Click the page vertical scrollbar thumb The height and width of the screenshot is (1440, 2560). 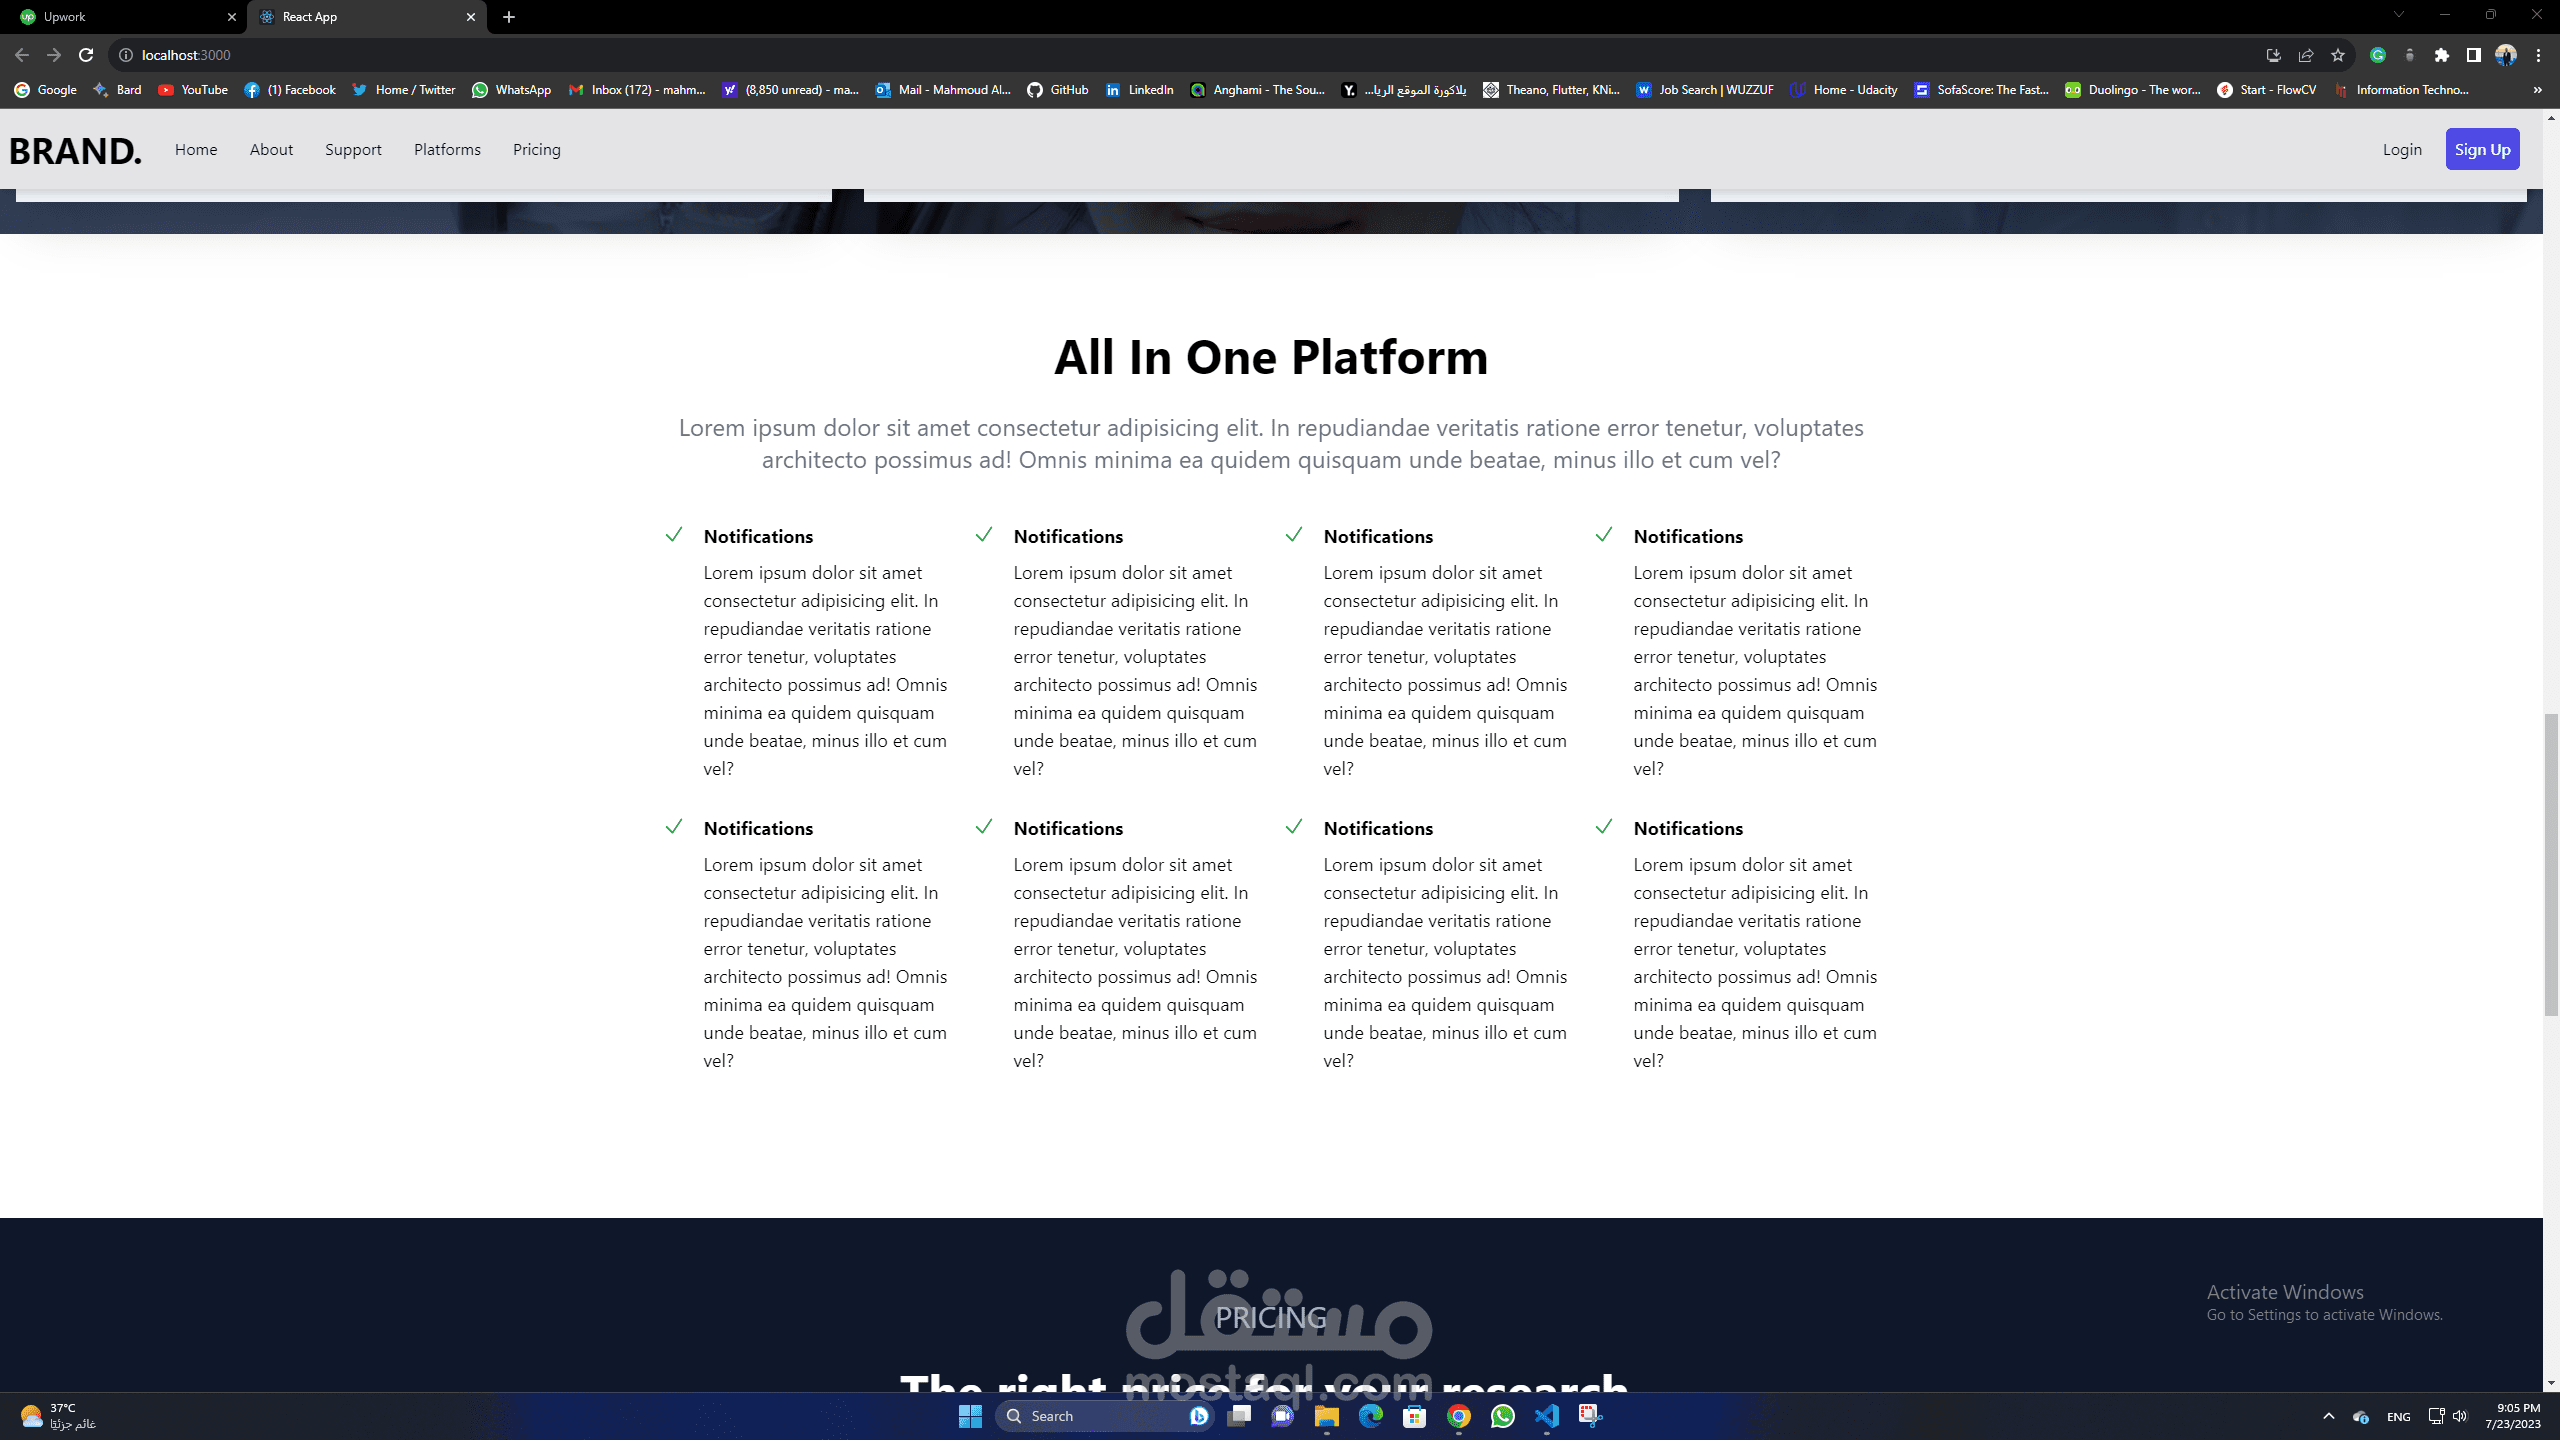tap(2550, 865)
